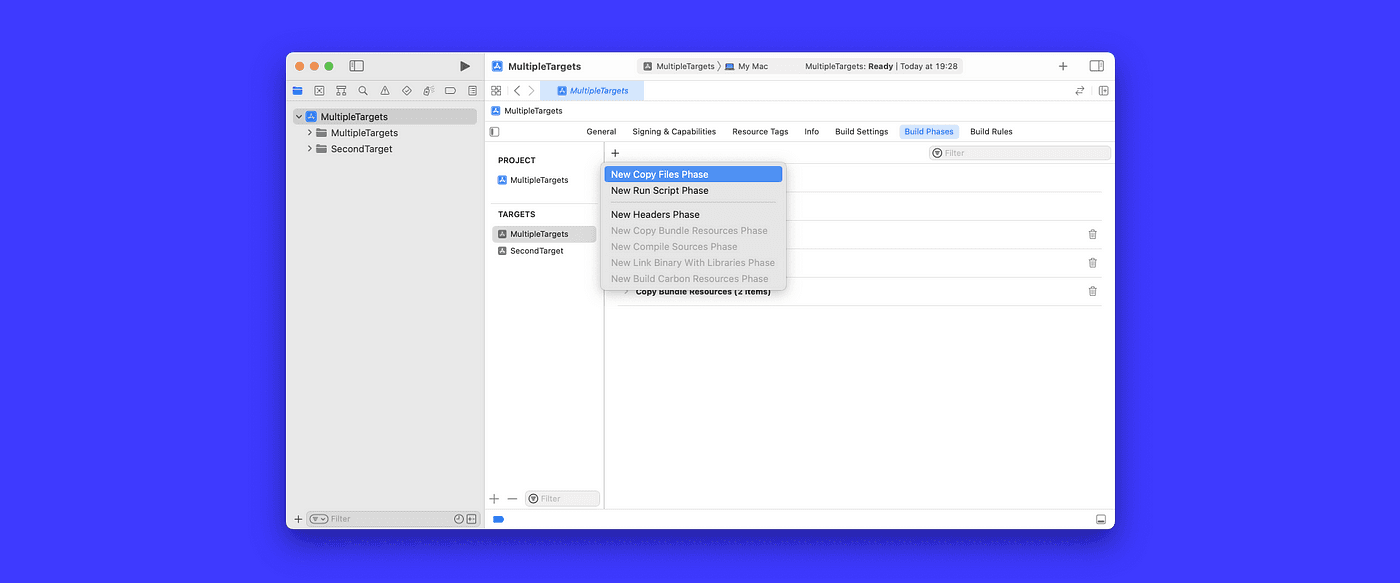Expand the SecondTarget folder in navigator
This screenshot has width=1400, height=583.
click(309, 148)
